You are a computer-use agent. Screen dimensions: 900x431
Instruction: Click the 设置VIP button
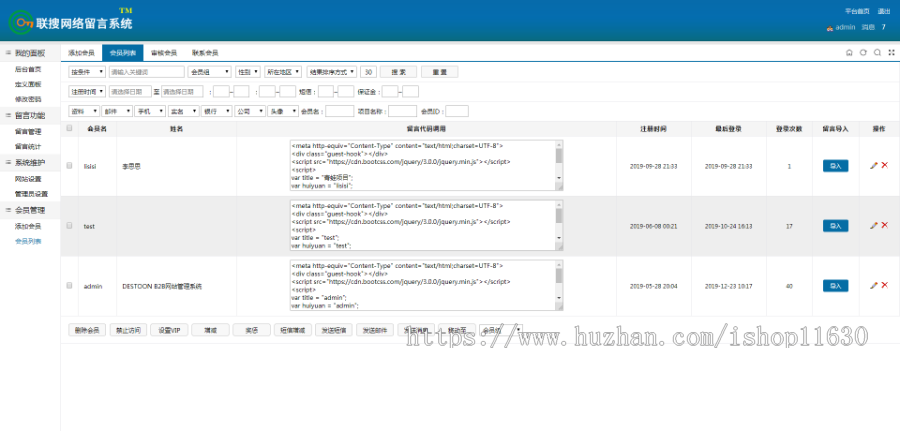coord(169,330)
